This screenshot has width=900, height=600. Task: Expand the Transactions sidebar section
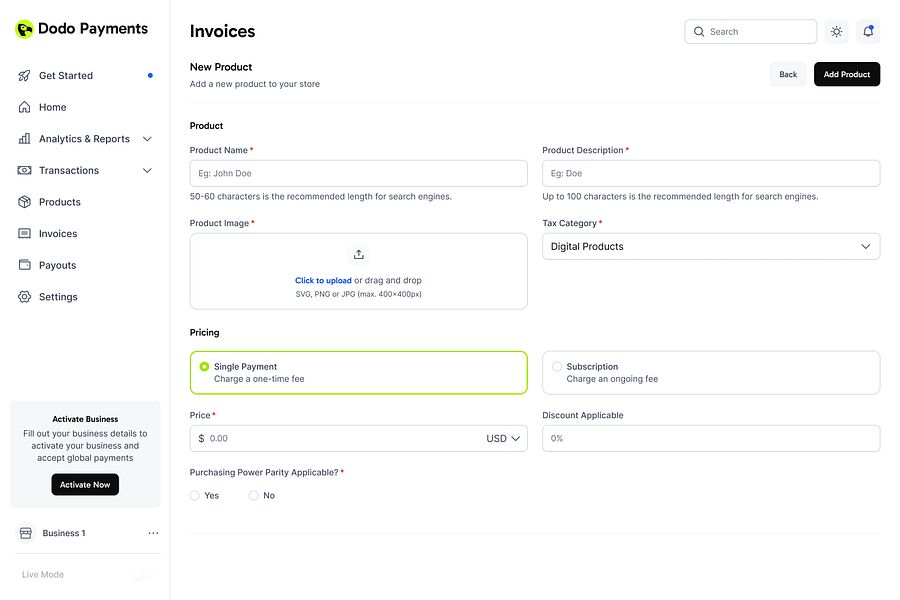click(147, 171)
